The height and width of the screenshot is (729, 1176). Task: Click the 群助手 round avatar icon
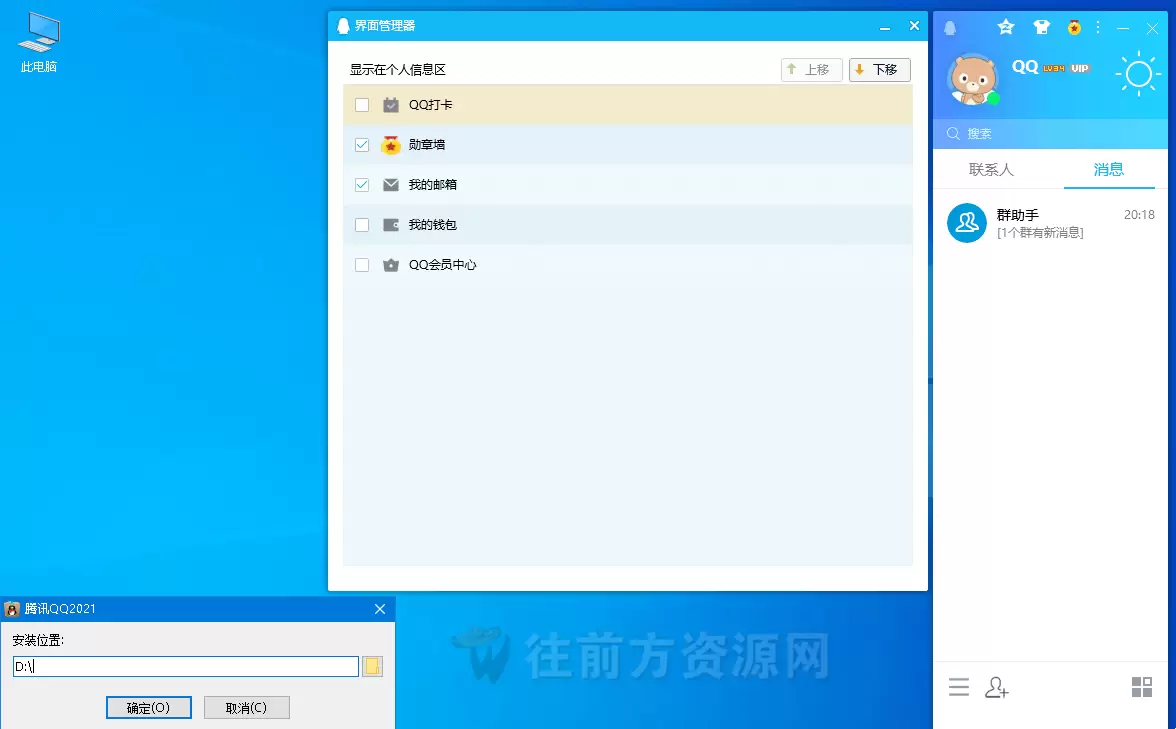(967, 223)
